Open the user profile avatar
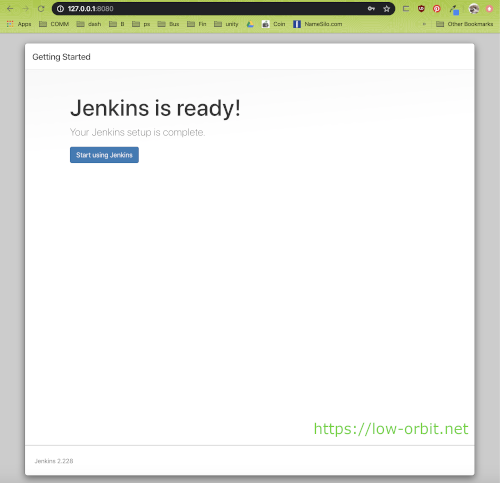 (x=474, y=9)
